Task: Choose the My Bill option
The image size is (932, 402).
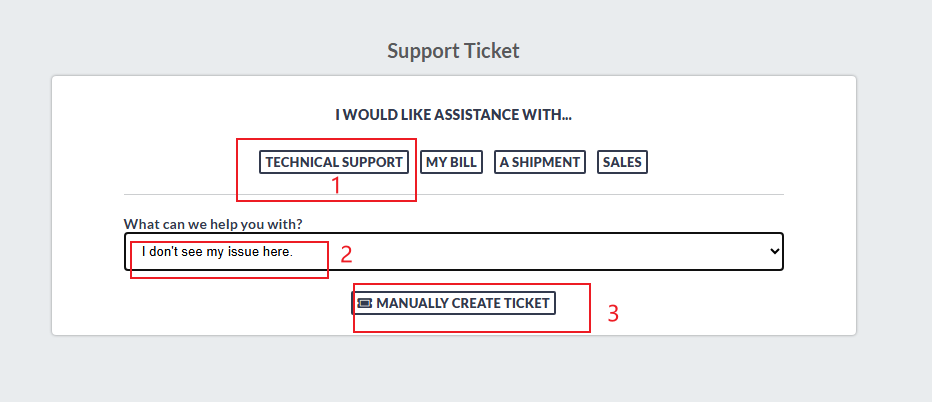Action: (451, 162)
